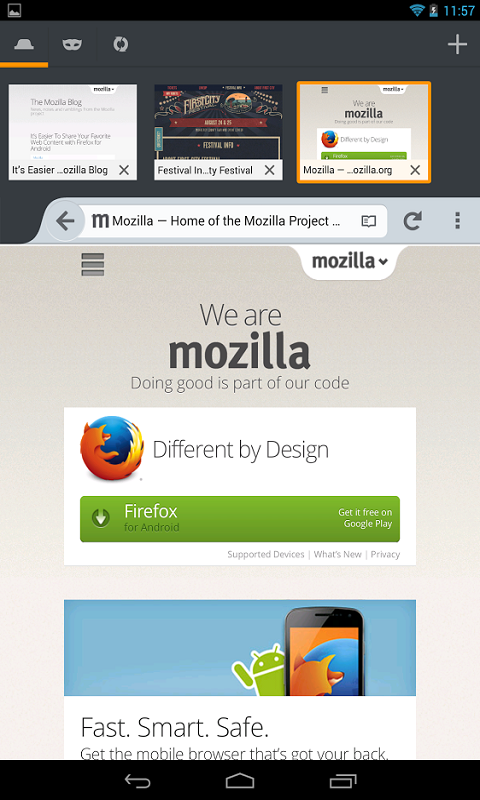The height and width of the screenshot is (800, 480).
Task: Open the three-dot overflow menu
Action: tap(457, 221)
